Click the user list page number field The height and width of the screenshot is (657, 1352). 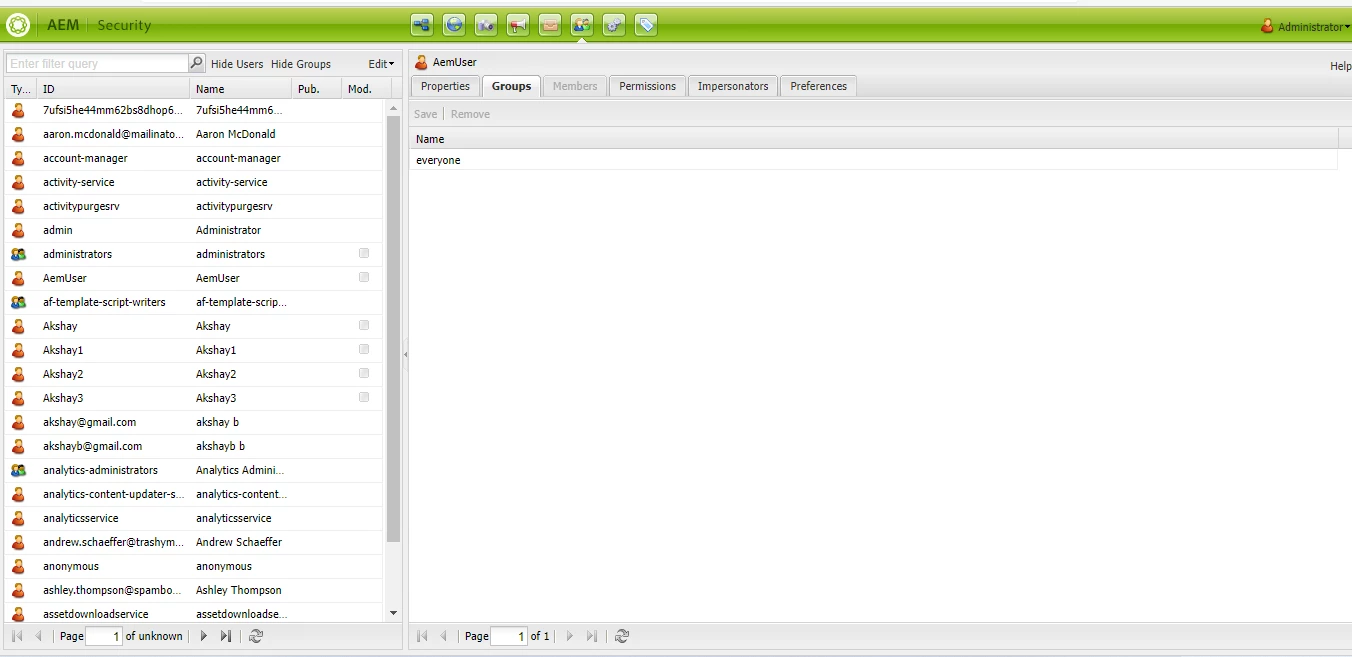[x=104, y=636]
